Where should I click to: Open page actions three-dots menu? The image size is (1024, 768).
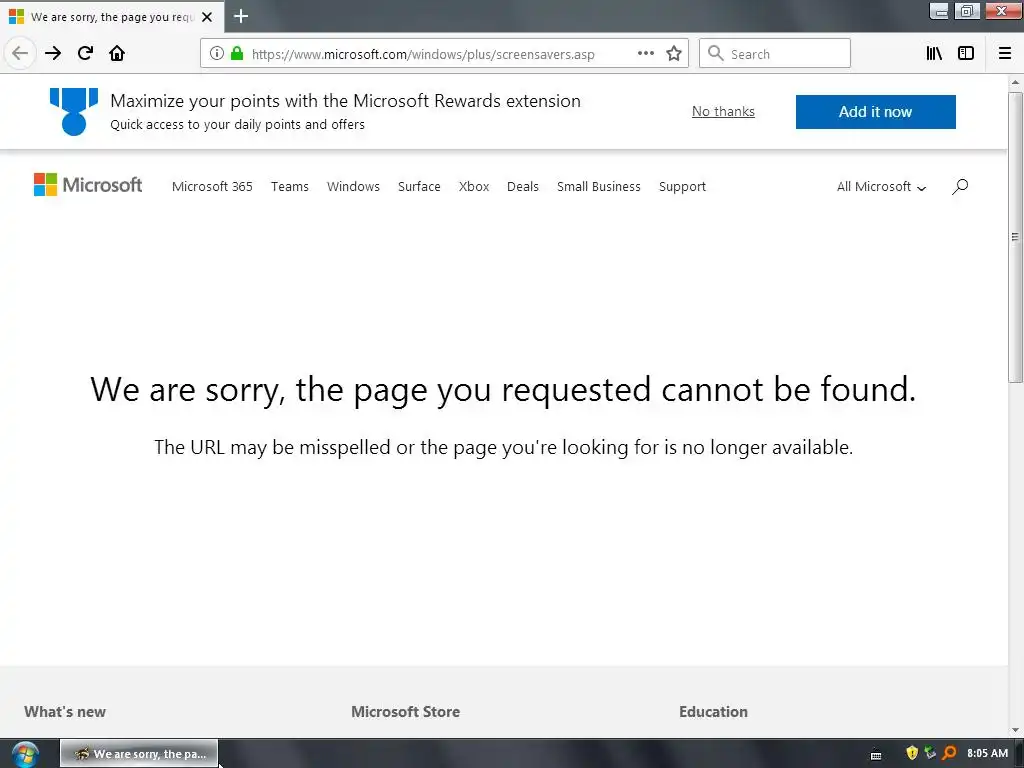click(646, 54)
